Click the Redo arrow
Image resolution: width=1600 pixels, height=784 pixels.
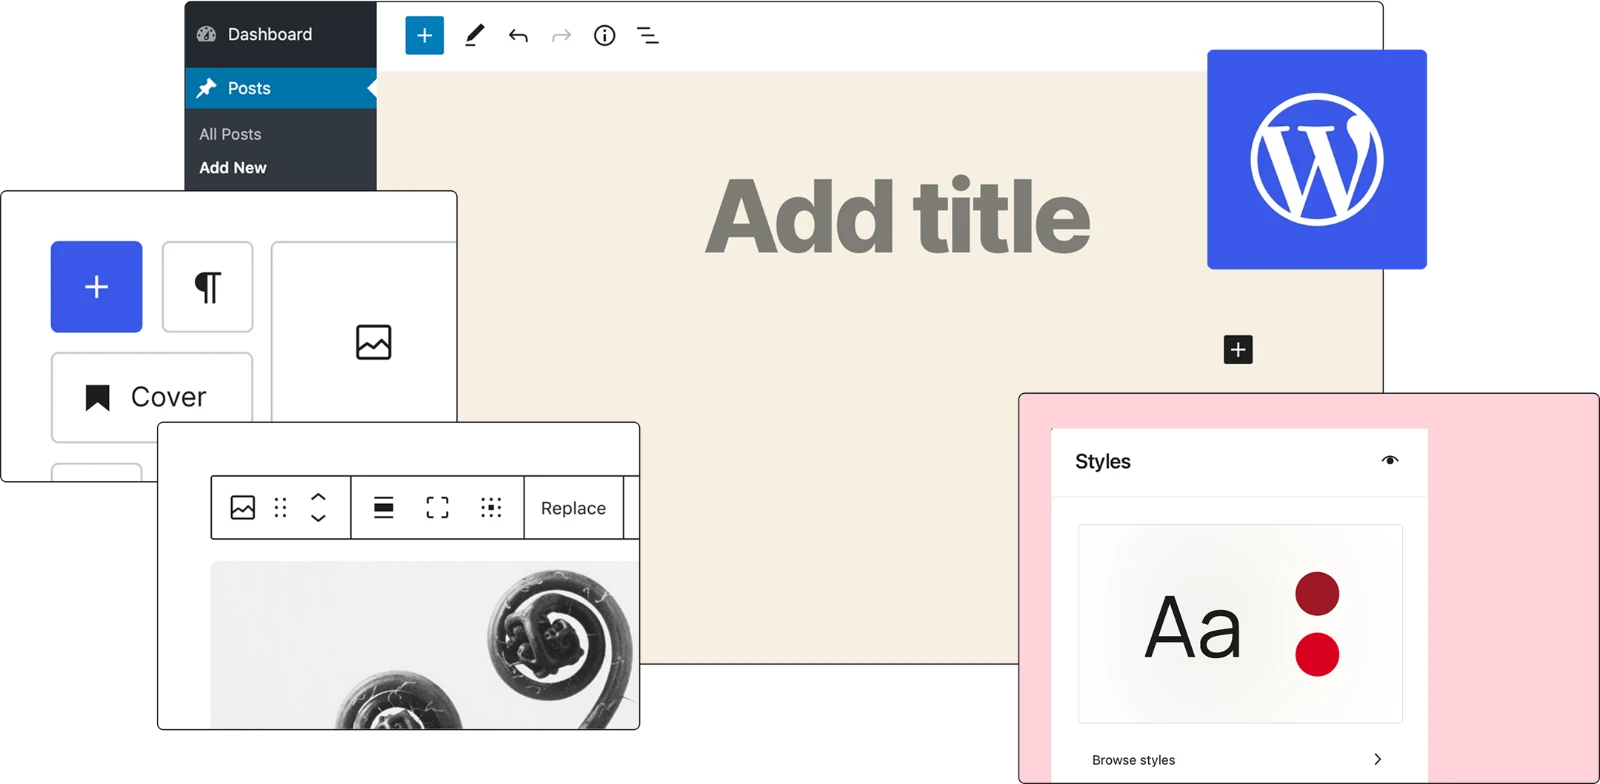pyautogui.click(x=562, y=36)
